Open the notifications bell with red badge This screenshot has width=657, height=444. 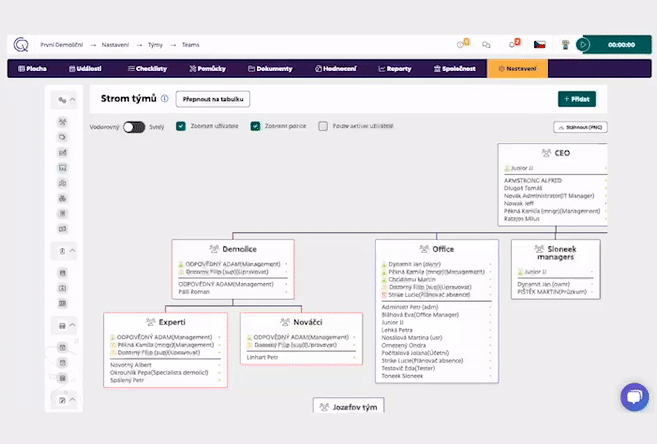(x=514, y=44)
